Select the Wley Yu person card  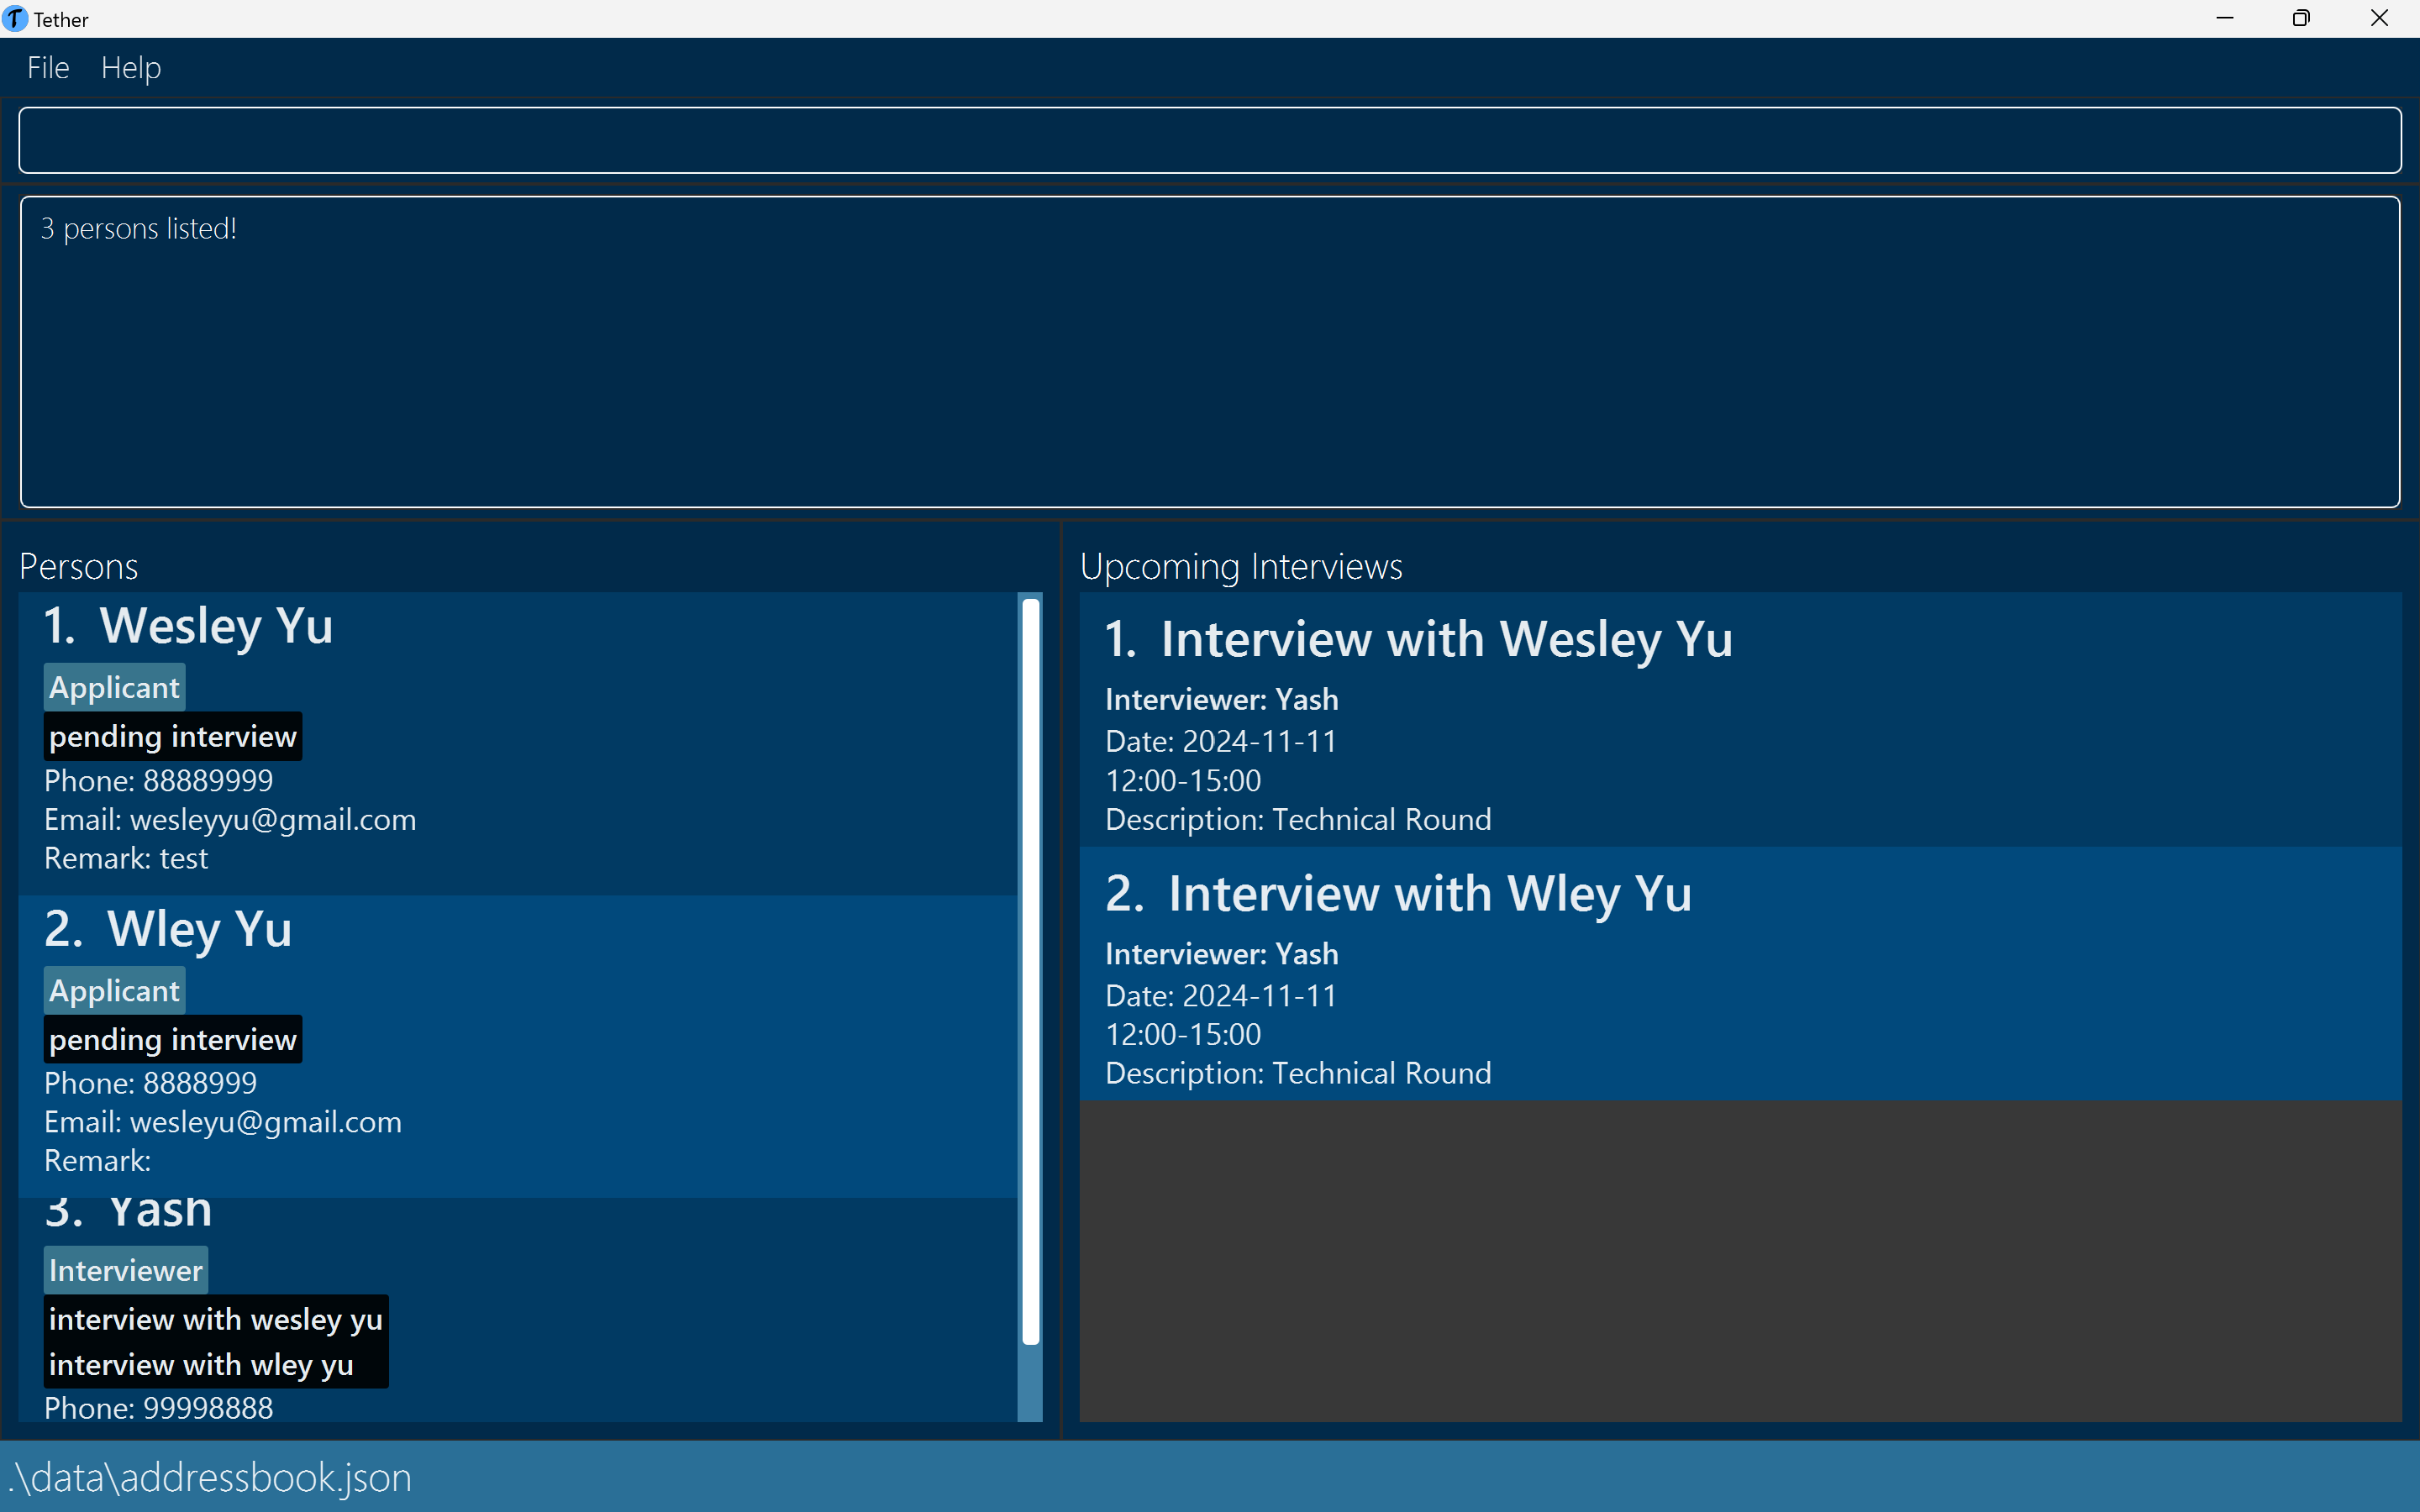coord(600,1046)
